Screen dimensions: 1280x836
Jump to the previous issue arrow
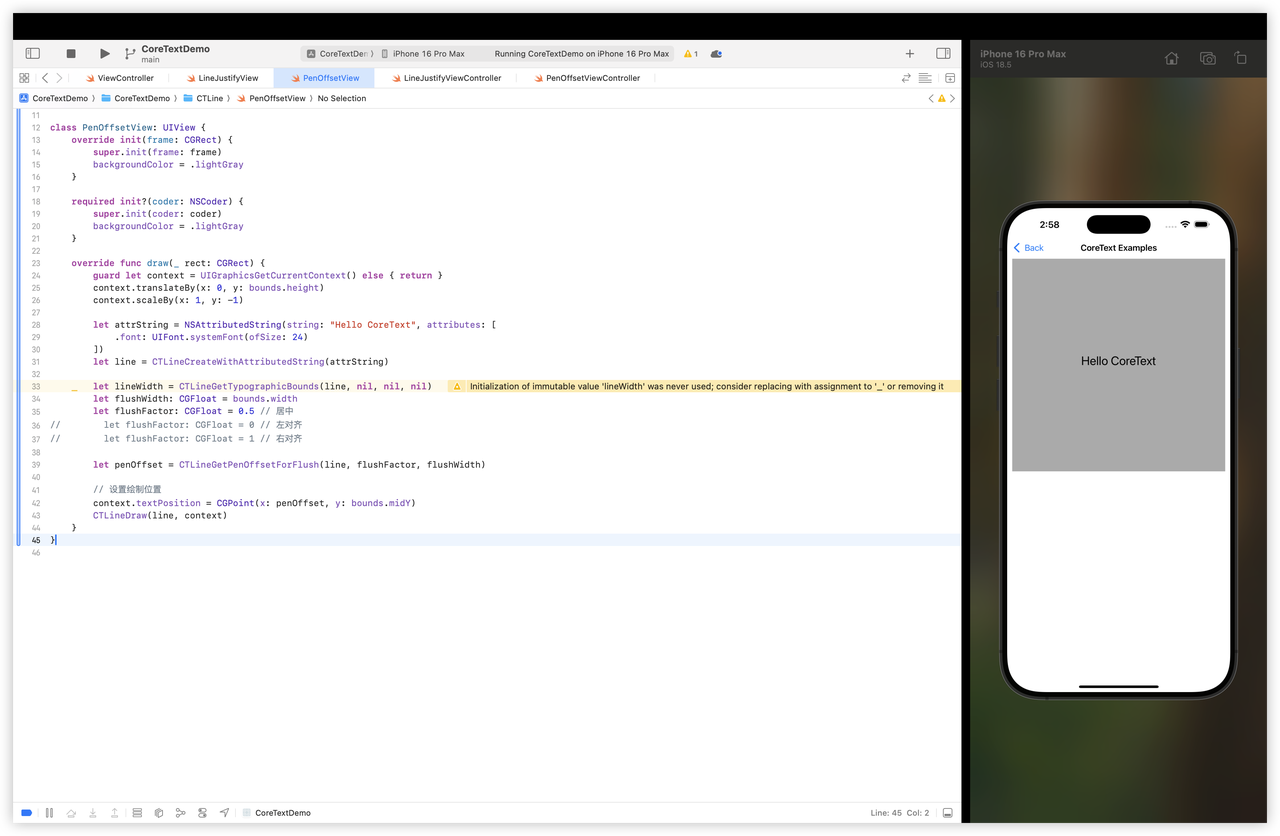click(931, 98)
